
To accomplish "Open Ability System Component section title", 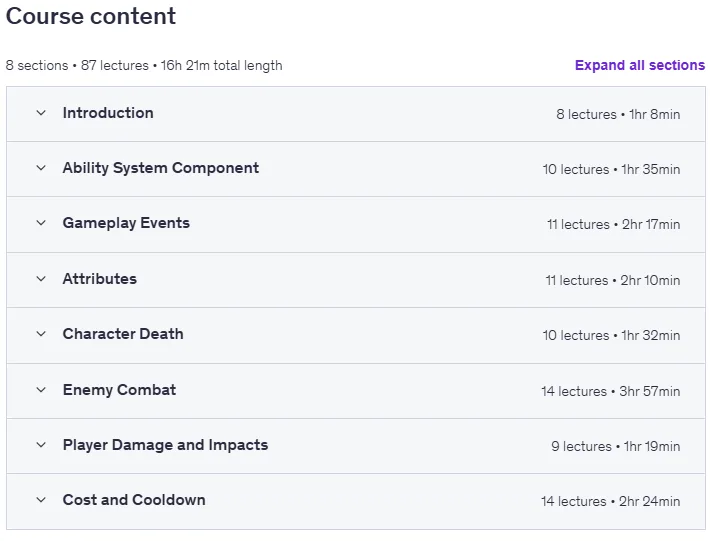I will tap(161, 168).
